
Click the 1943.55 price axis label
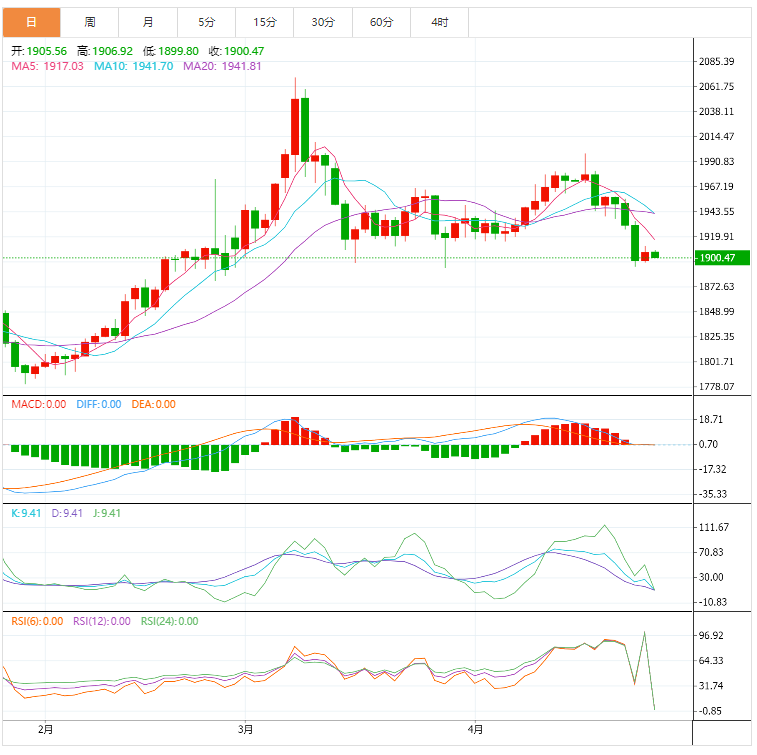click(716, 211)
